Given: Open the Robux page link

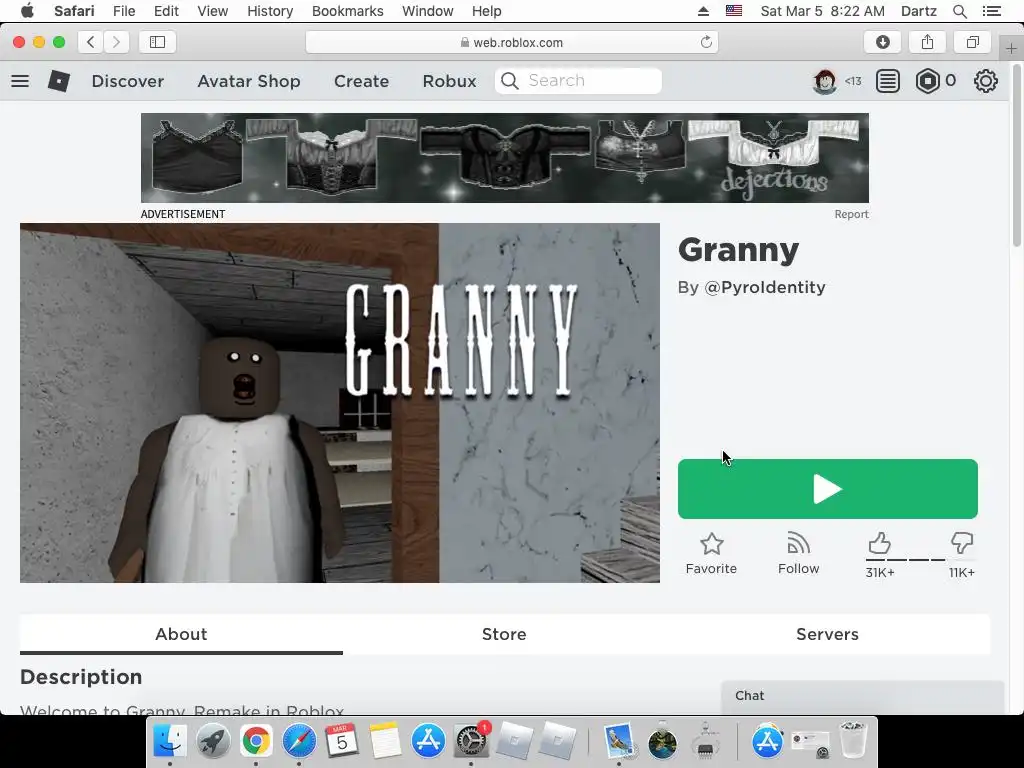Looking at the screenshot, I should click(x=449, y=81).
